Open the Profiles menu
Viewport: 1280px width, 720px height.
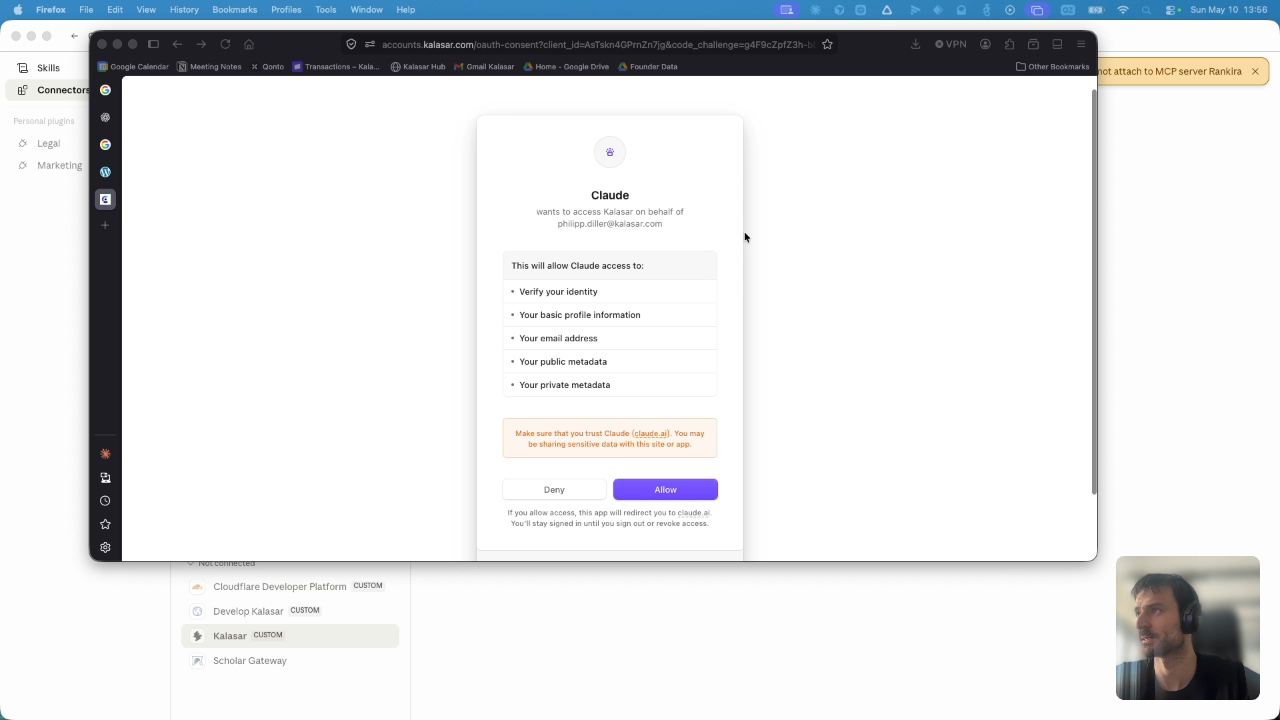coord(286,10)
